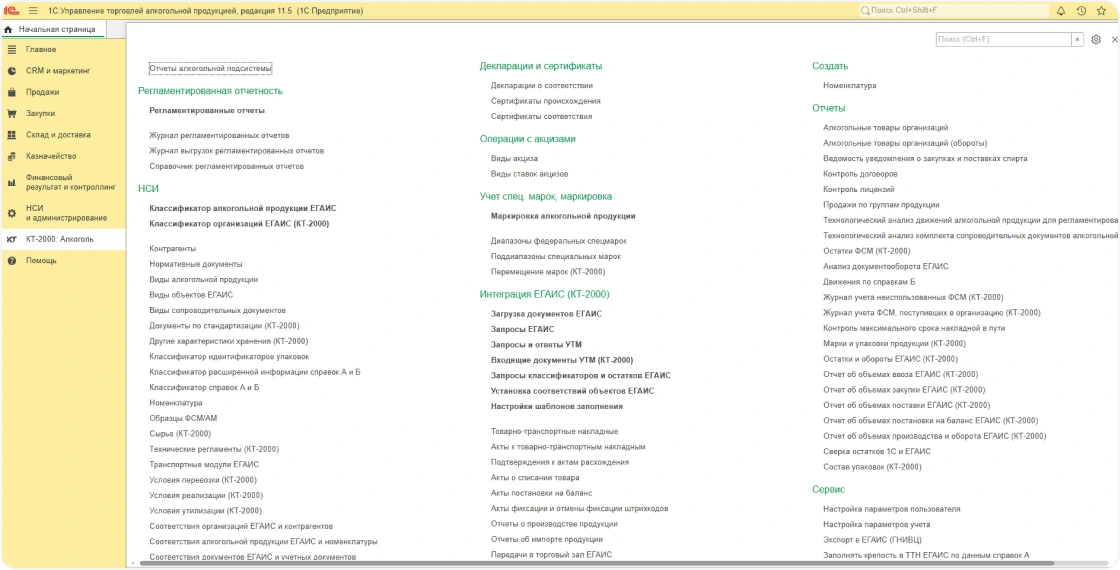The image size is (1120, 570).
Task: Click the Продажи bag icon
Action: [x=11, y=92]
